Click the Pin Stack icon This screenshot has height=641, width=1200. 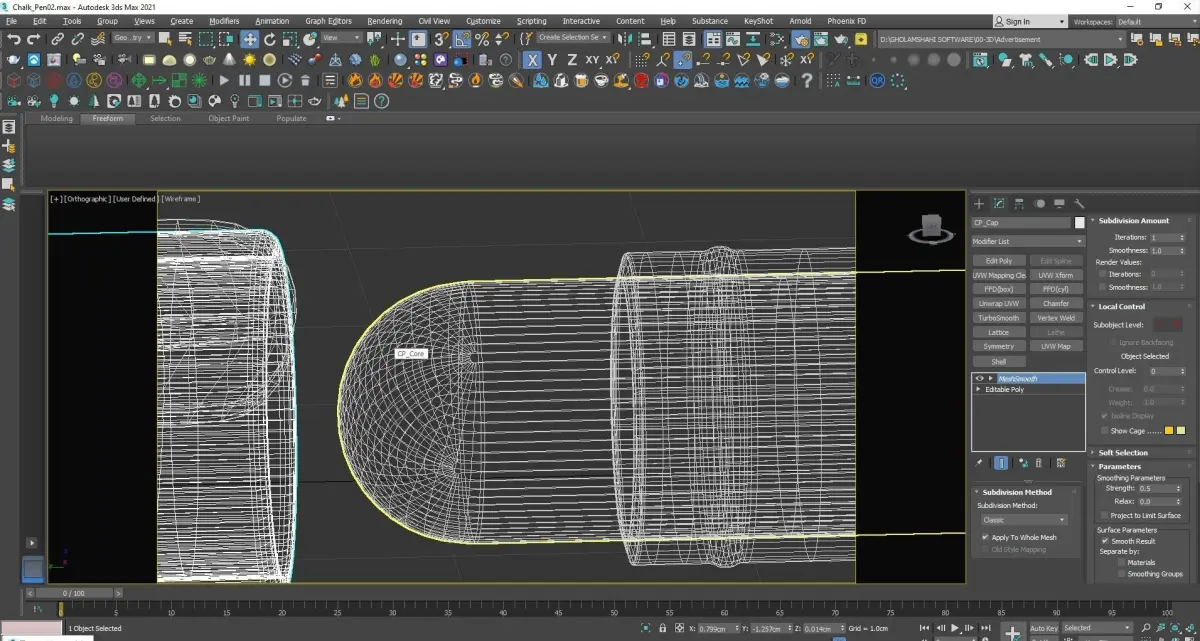tap(979, 463)
